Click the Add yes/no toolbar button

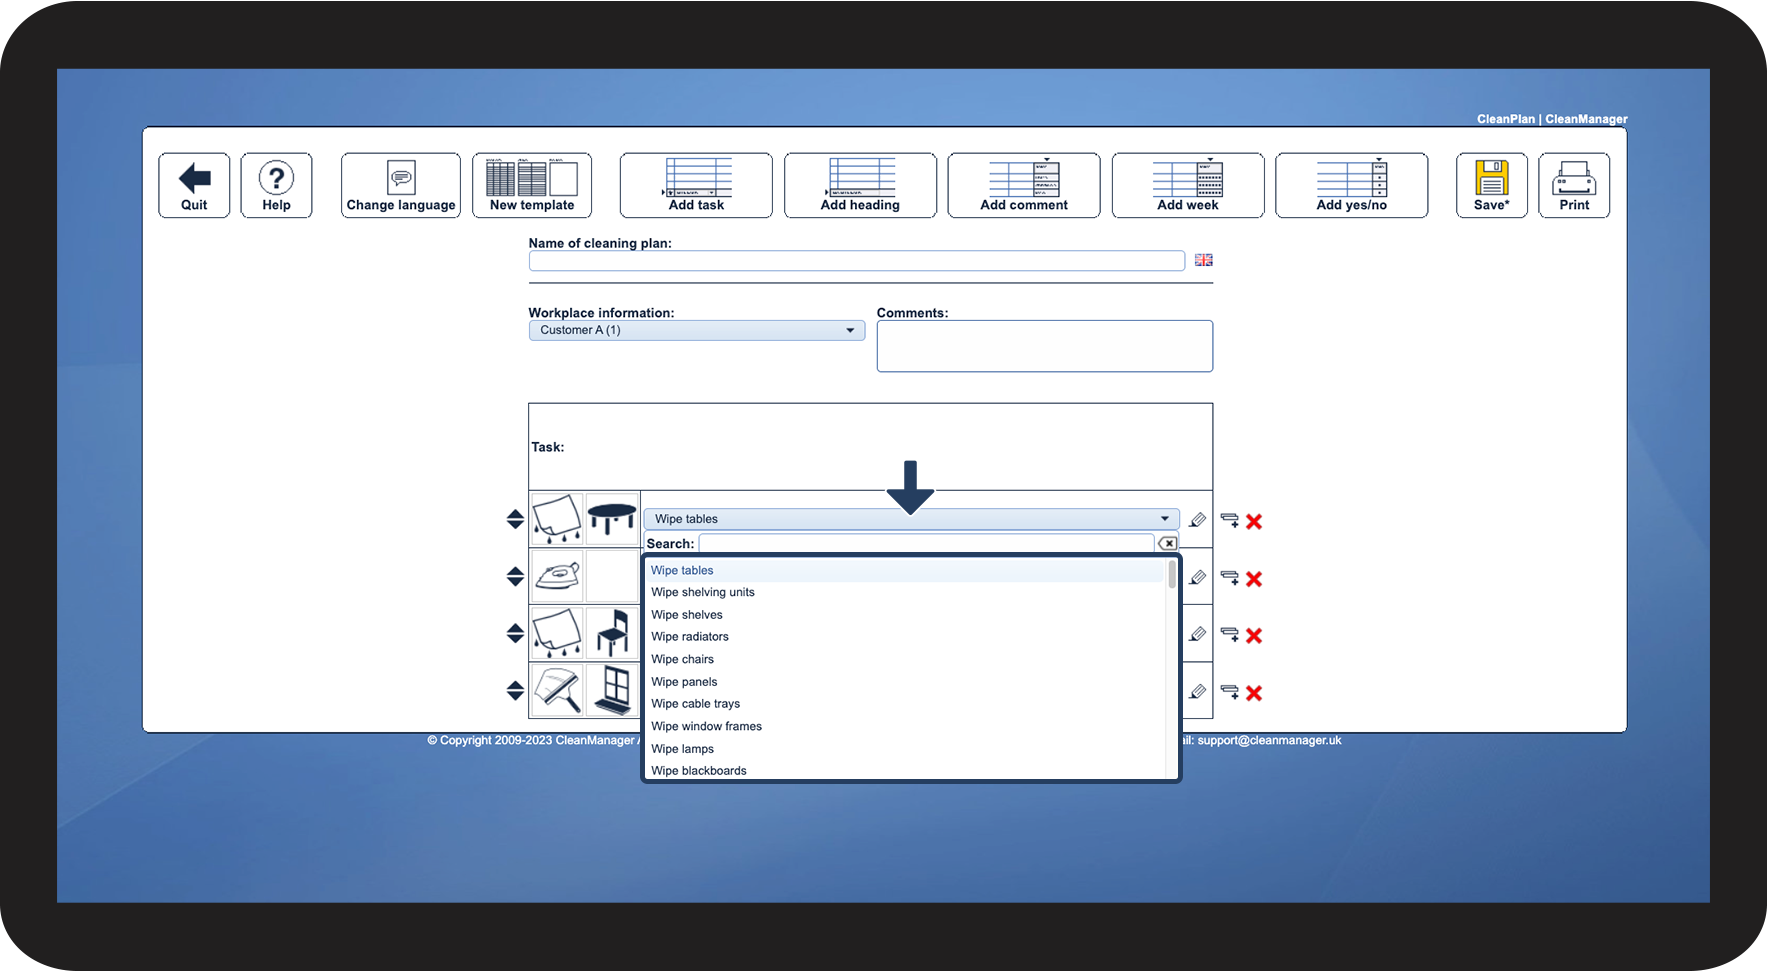1352,185
